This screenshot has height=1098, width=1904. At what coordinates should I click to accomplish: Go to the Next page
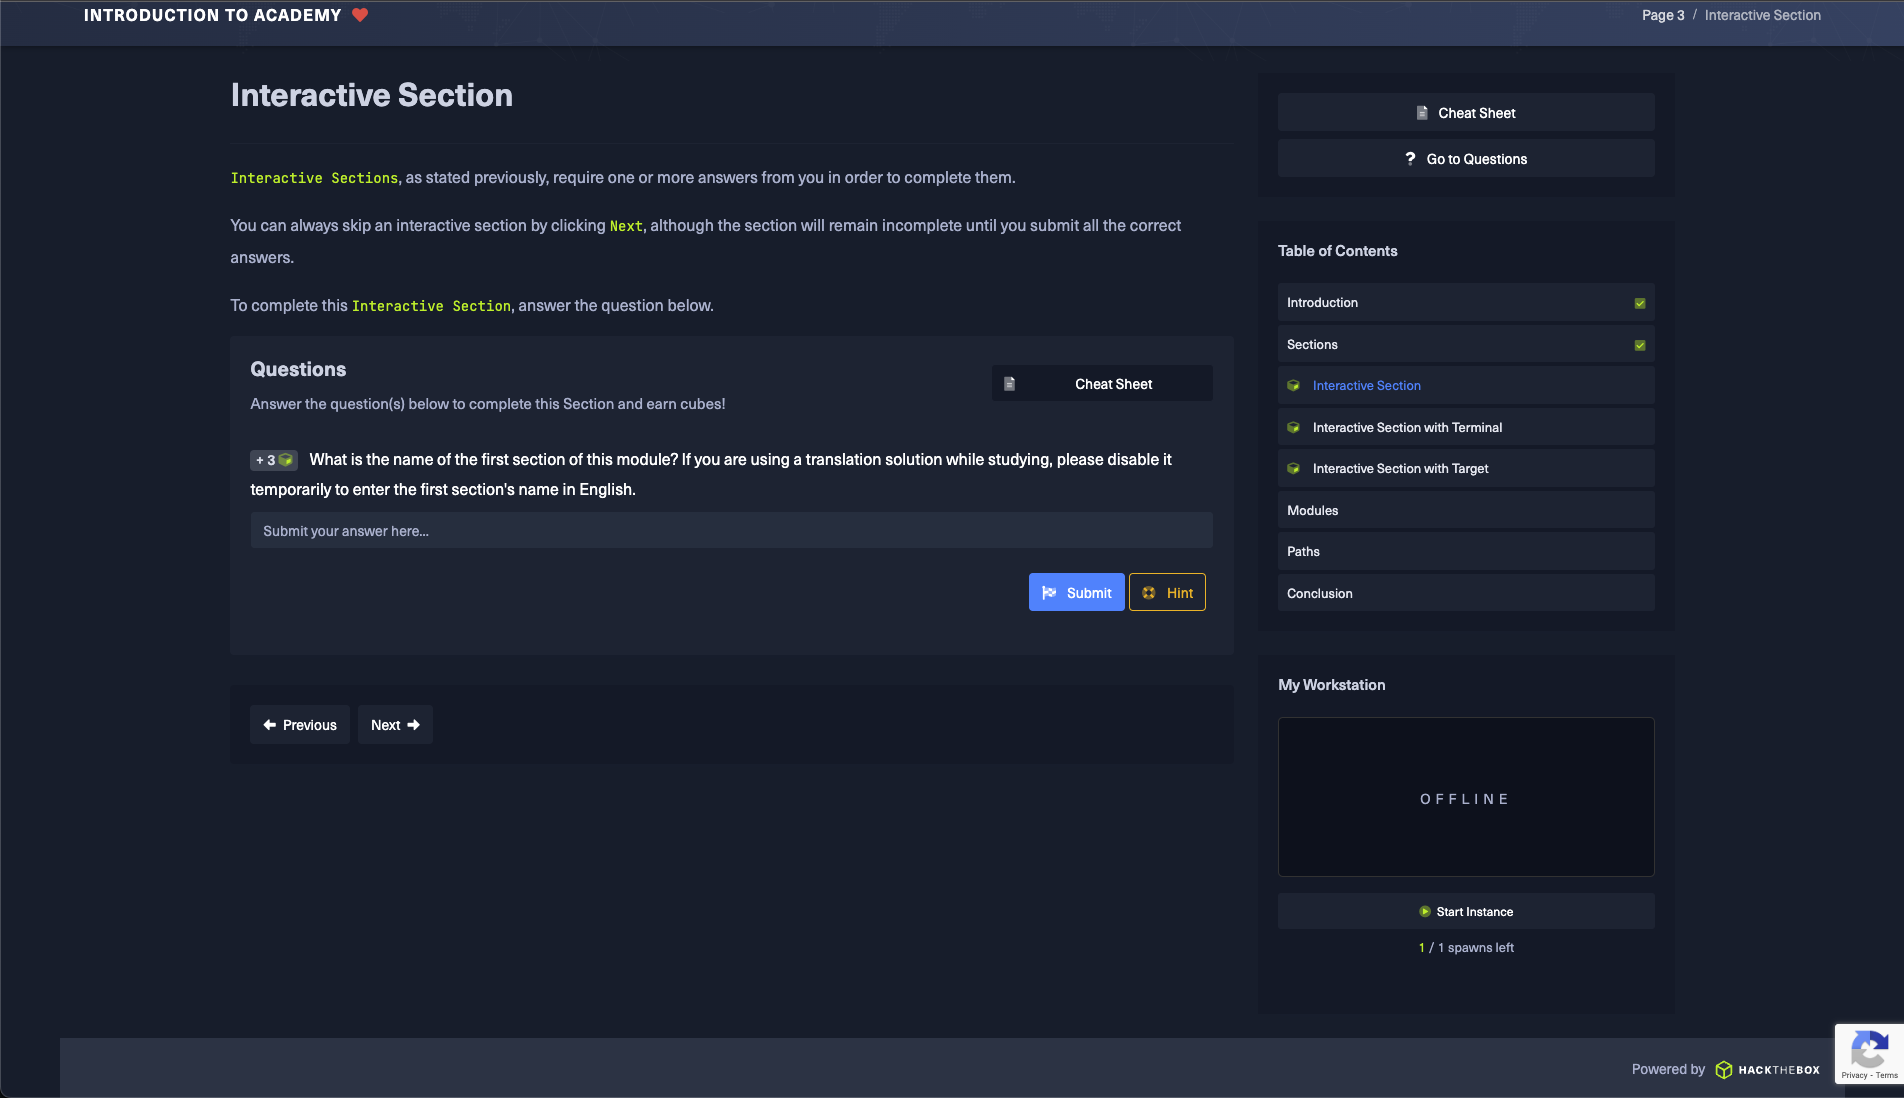coord(395,725)
